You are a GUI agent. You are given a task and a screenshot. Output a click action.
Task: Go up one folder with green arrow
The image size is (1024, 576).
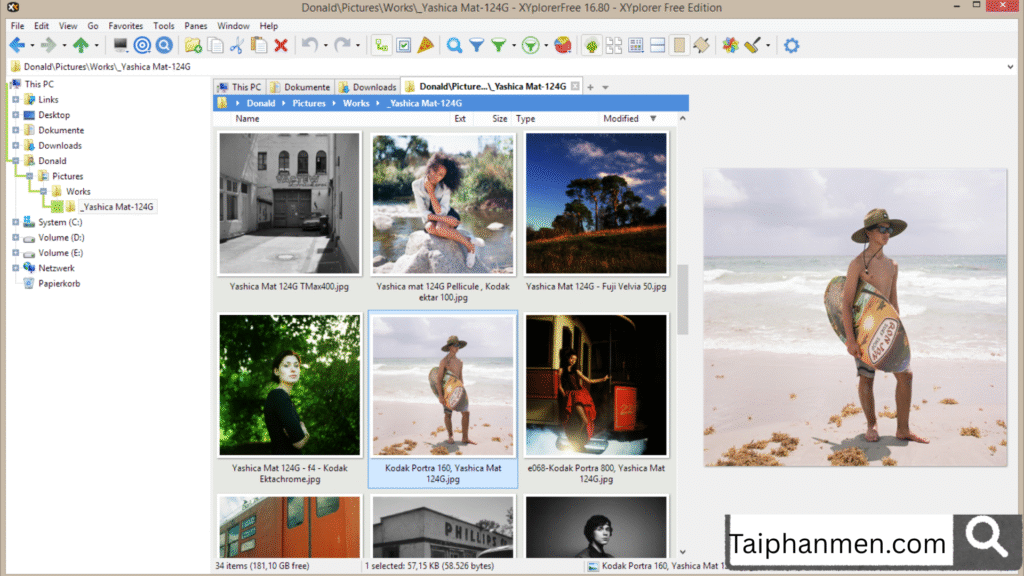[x=81, y=45]
